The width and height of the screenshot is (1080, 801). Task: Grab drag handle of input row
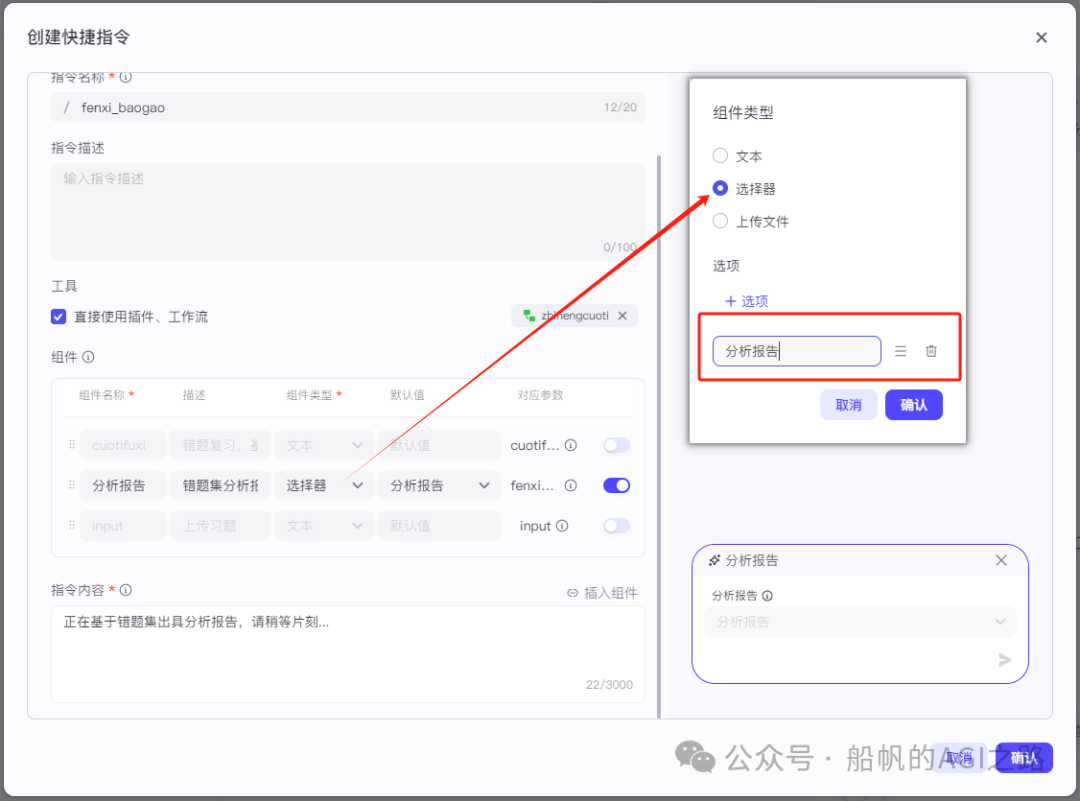click(72, 526)
